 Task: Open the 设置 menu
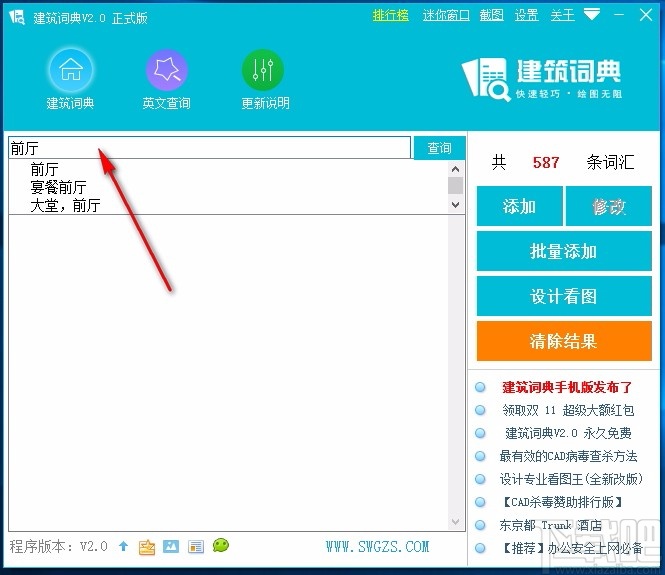point(527,15)
